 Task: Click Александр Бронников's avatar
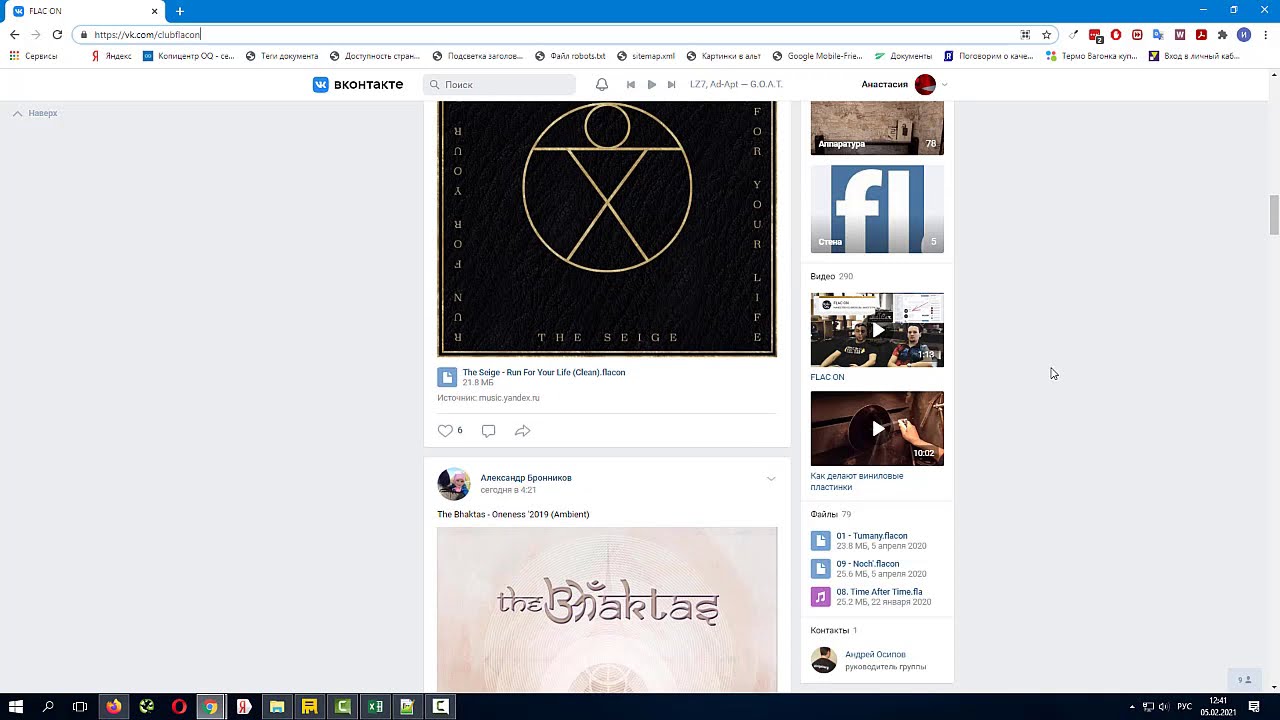click(x=454, y=484)
